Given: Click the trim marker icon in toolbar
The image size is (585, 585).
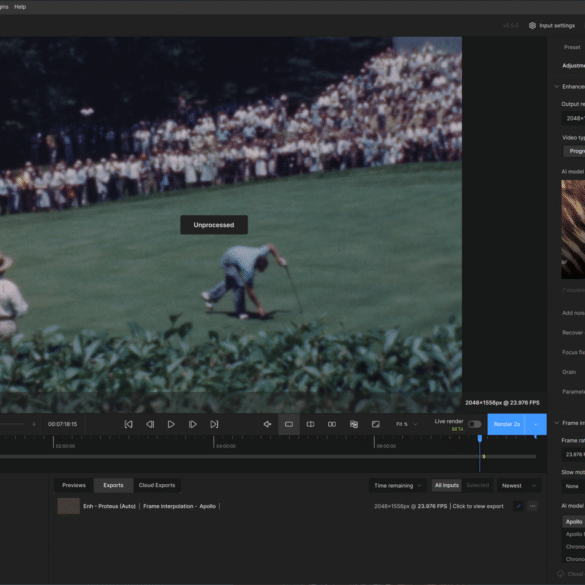Looking at the screenshot, I should coord(267,424).
